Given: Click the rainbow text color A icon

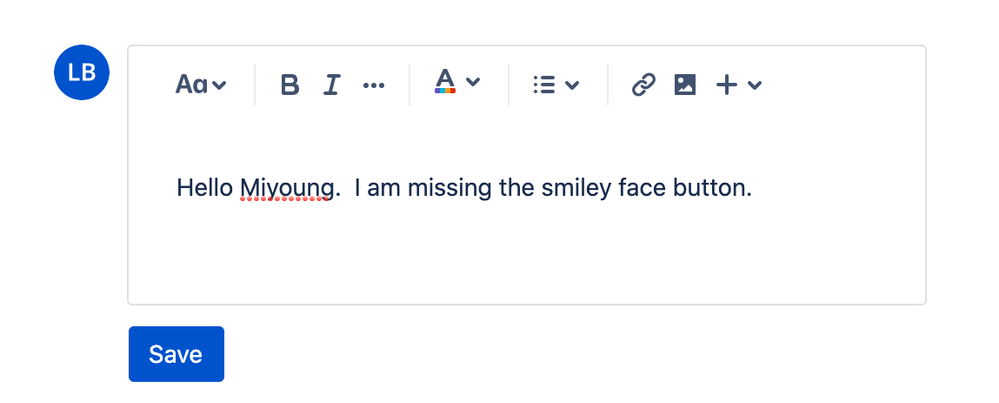Looking at the screenshot, I should 445,81.
